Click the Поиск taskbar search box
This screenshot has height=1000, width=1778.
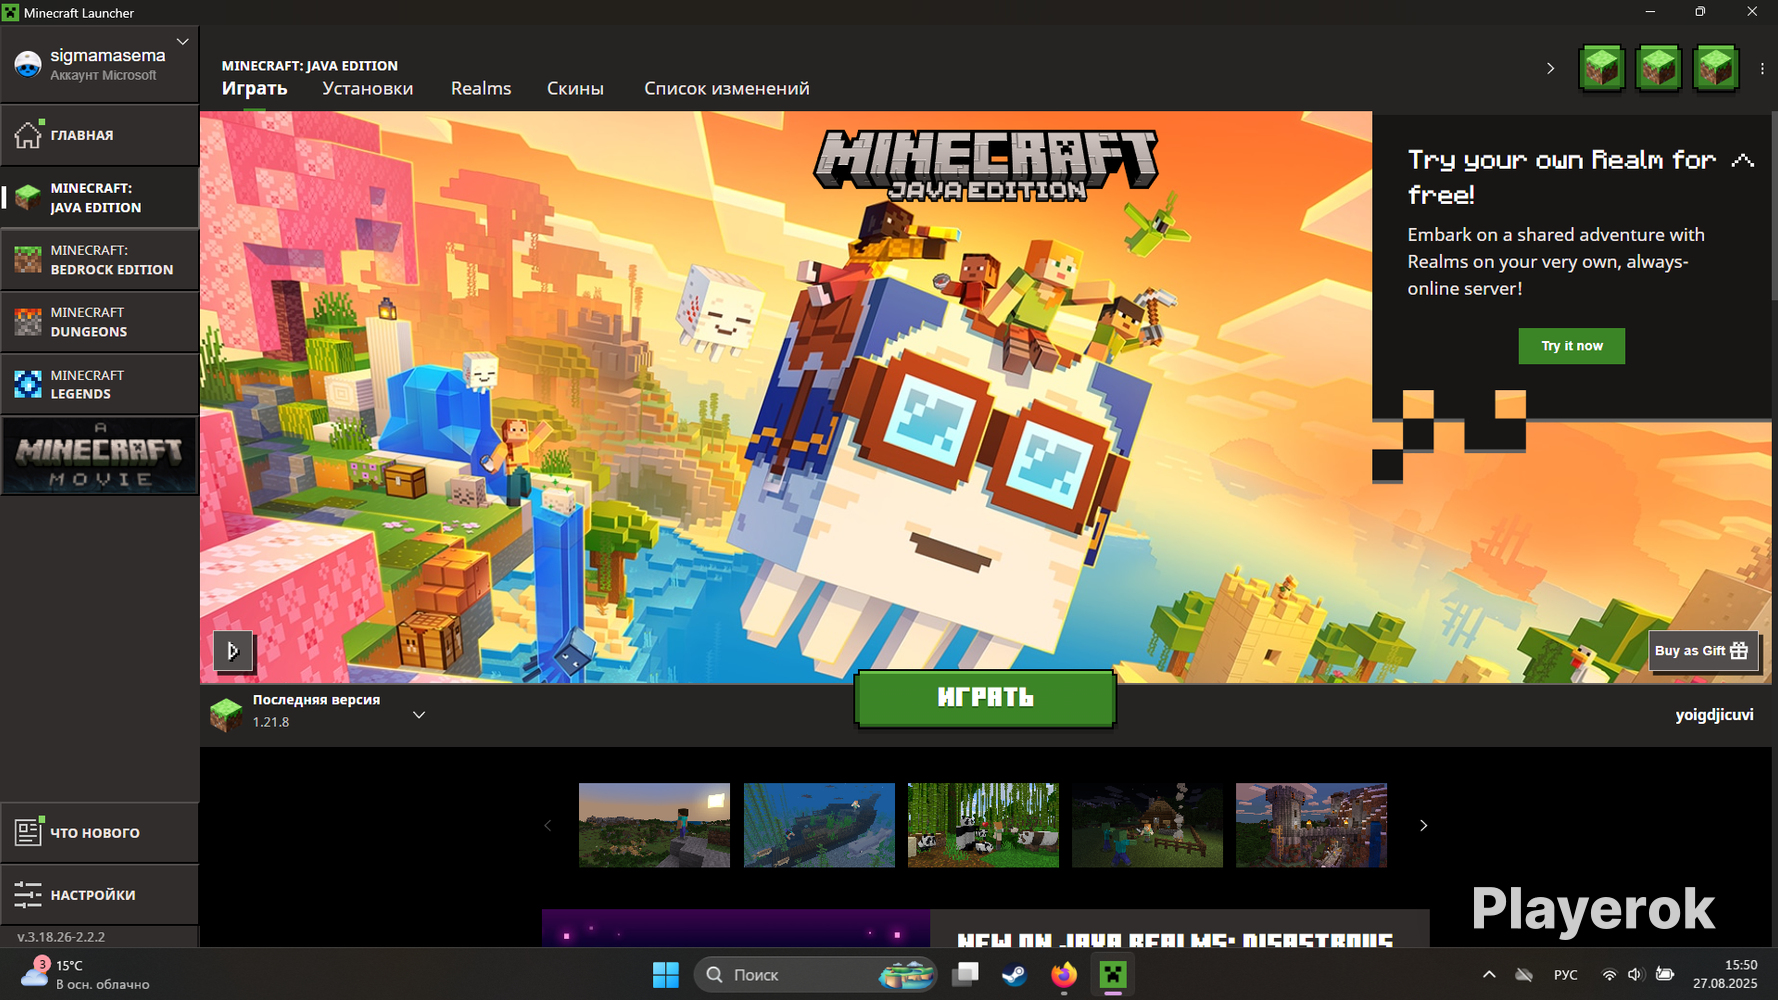tap(815, 974)
